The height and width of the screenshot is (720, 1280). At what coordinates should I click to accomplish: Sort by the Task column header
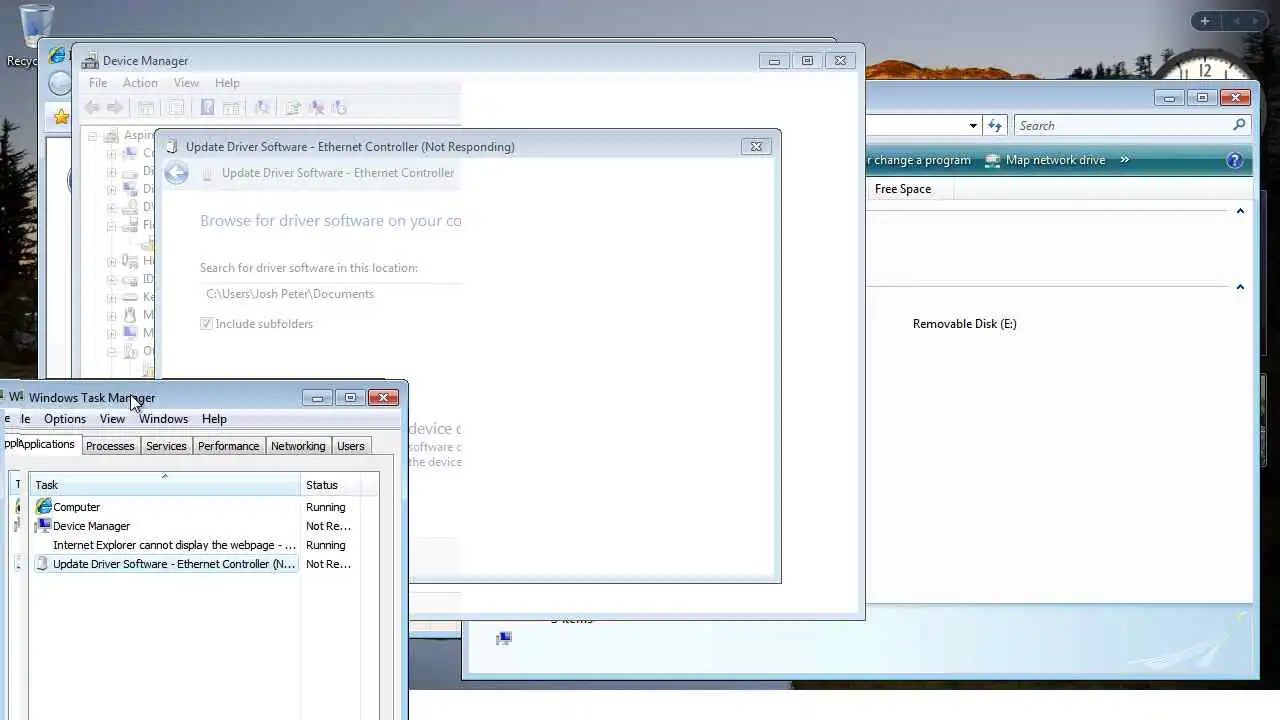165,485
